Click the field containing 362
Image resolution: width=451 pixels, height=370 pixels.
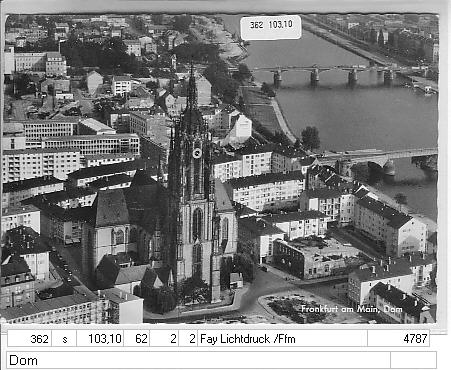[29, 339]
